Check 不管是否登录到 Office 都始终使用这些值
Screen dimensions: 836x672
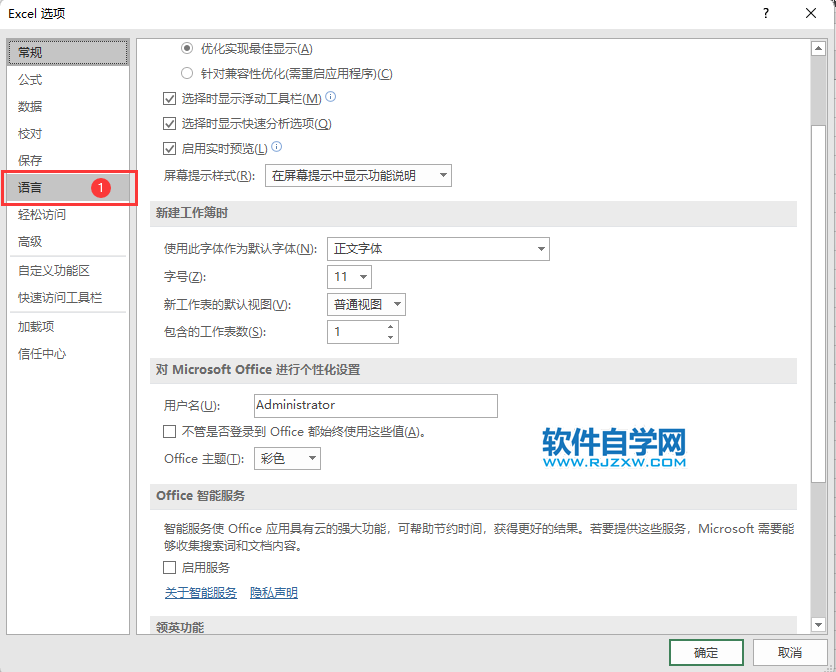170,431
